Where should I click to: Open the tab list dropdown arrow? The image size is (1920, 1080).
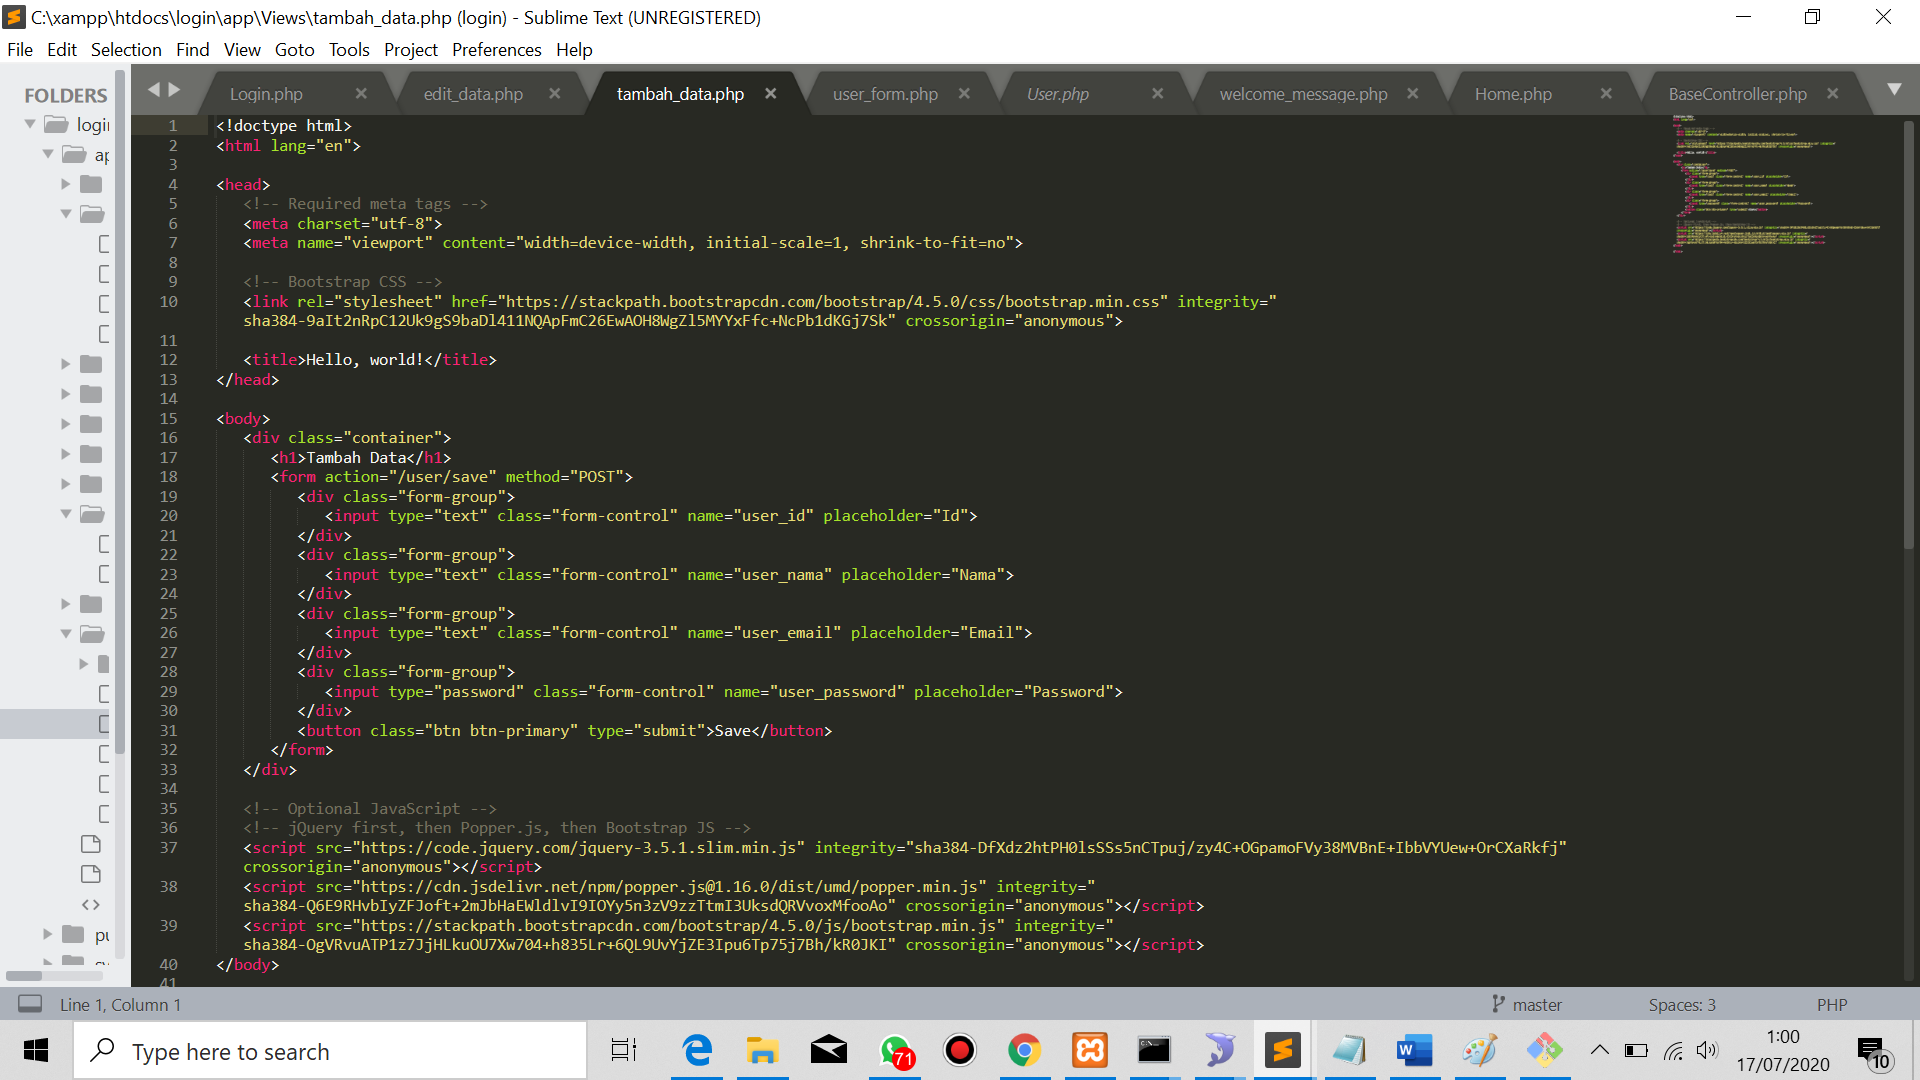(1894, 90)
